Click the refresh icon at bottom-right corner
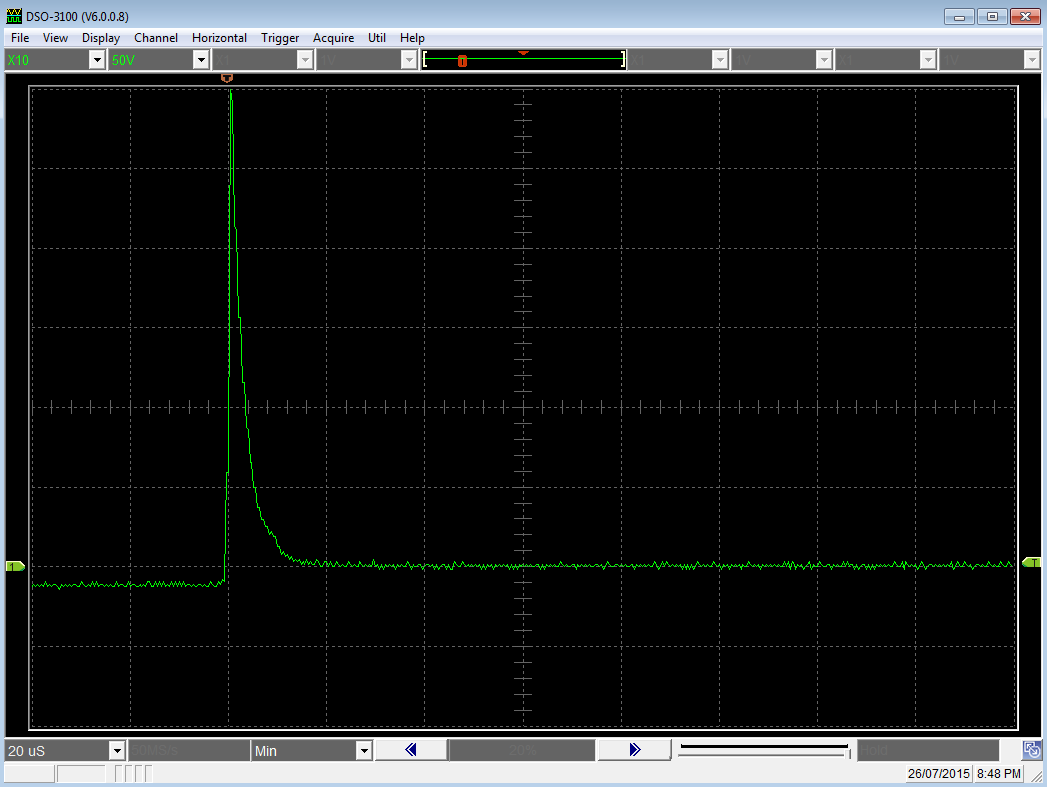Screen dimensions: 1047x787 [1033, 750]
